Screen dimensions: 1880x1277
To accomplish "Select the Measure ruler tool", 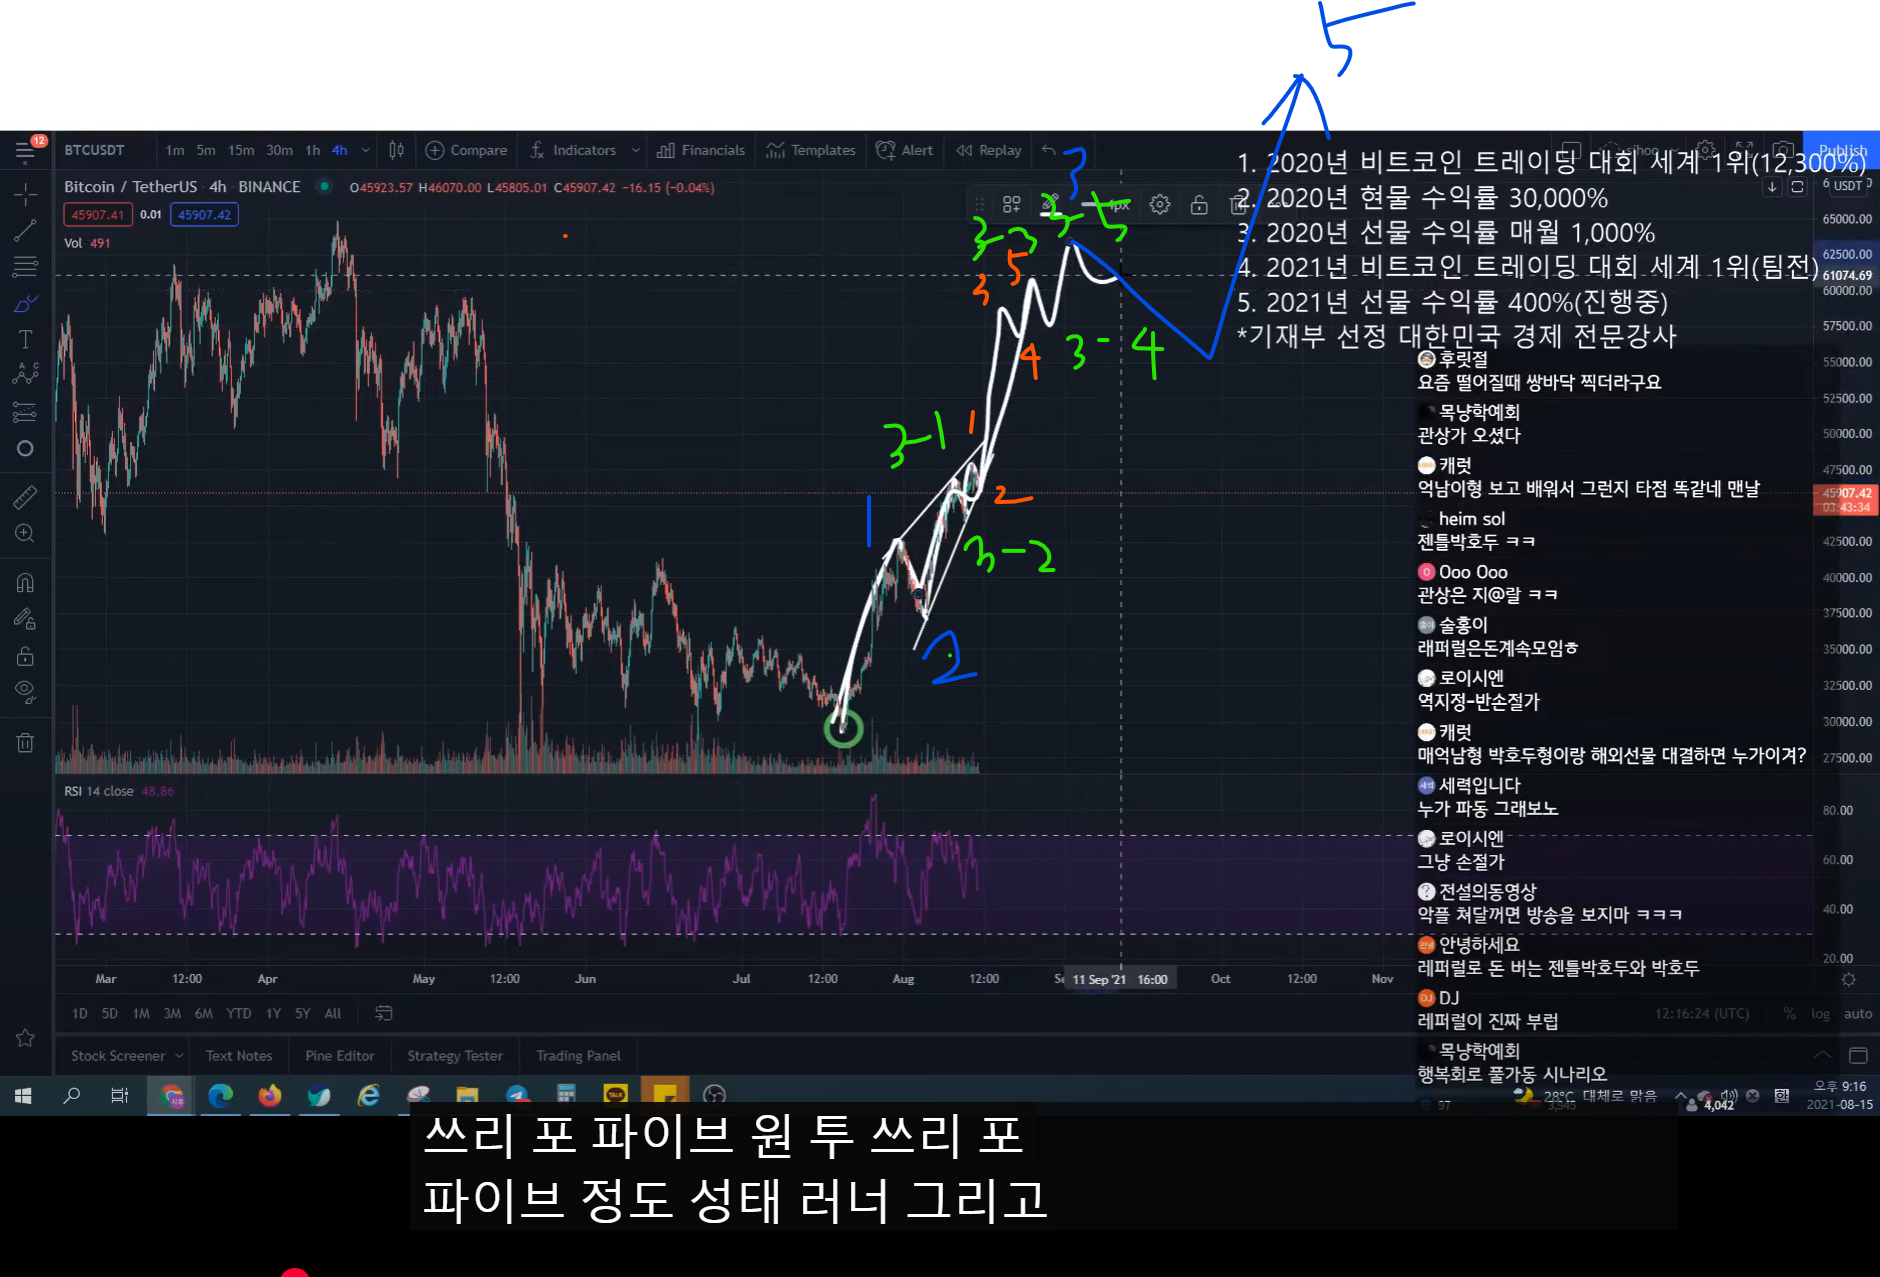I will [x=25, y=497].
